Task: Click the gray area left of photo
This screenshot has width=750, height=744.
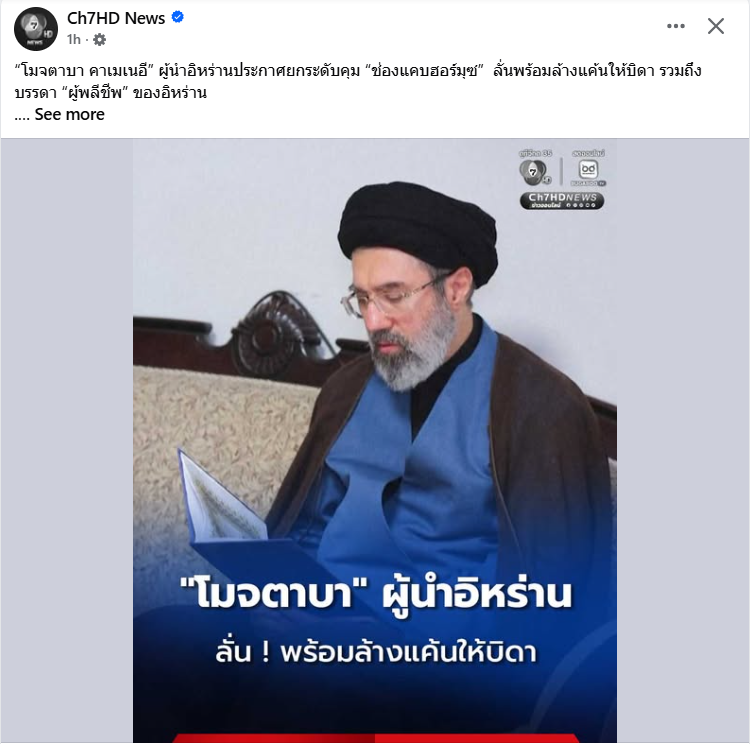Action: [66, 440]
